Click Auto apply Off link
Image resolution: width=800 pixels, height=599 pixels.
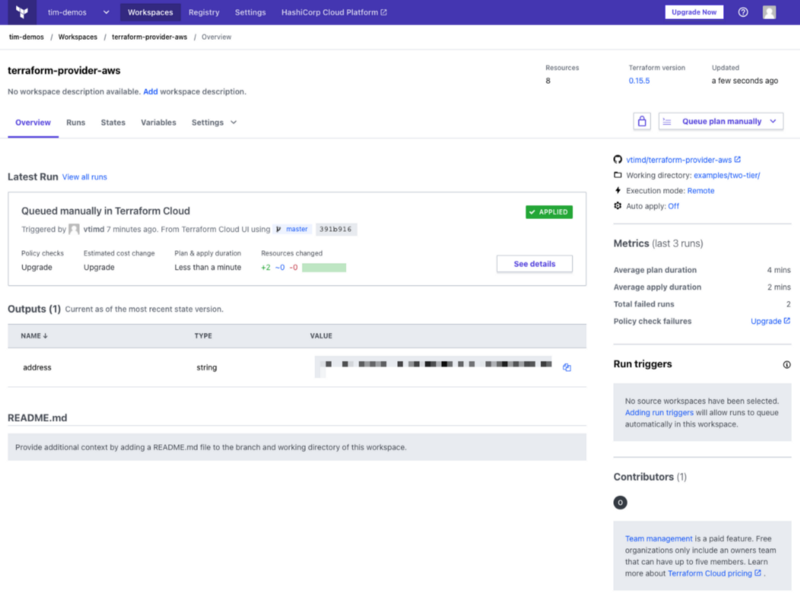673,206
